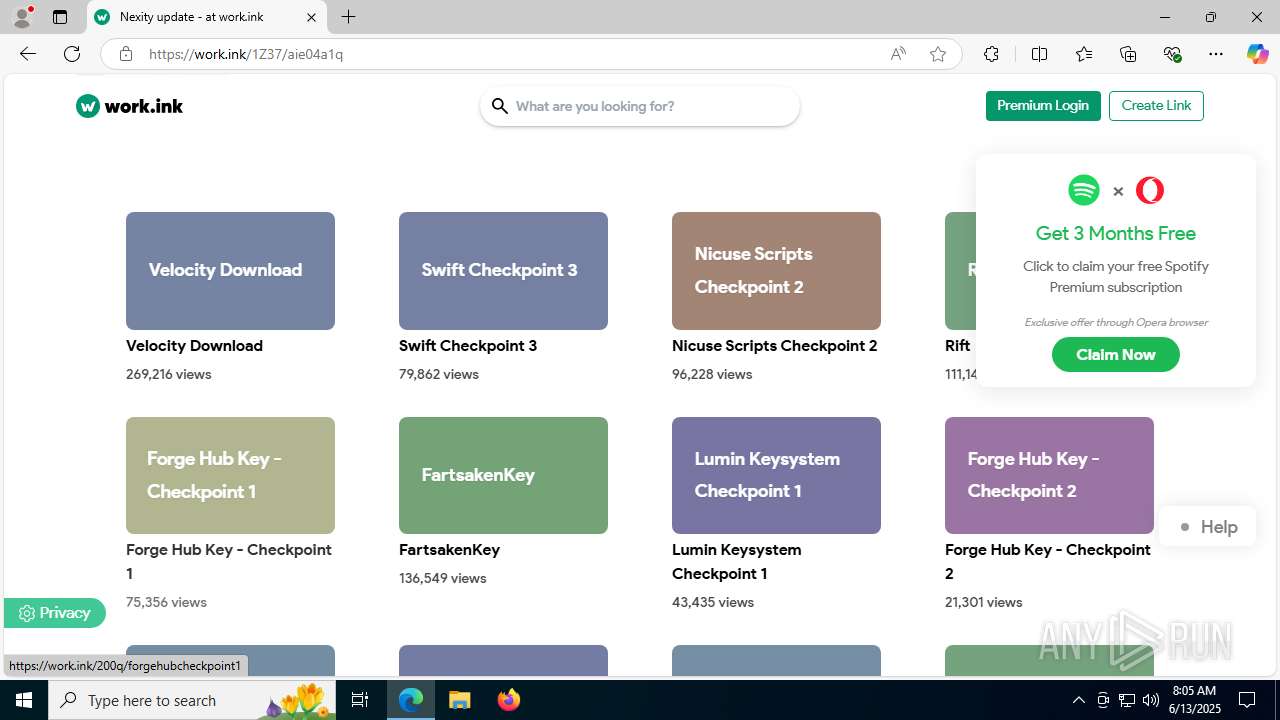Click the browser address bar URL
This screenshot has width=1280, height=720.
pyautogui.click(x=246, y=54)
